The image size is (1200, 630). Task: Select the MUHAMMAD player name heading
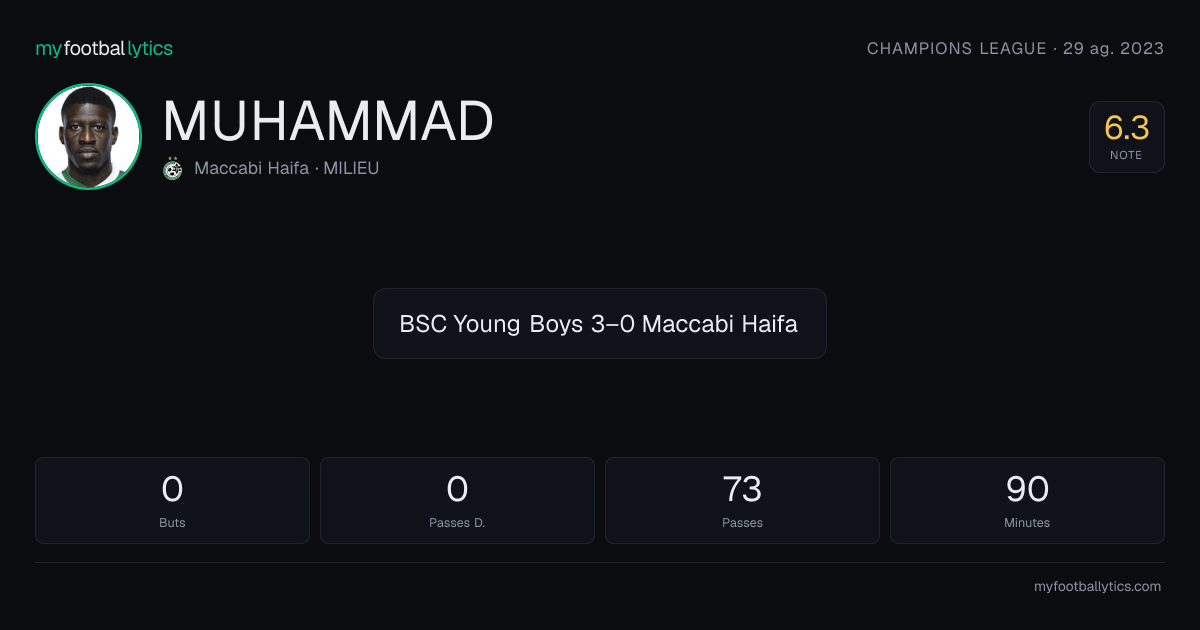(x=328, y=122)
